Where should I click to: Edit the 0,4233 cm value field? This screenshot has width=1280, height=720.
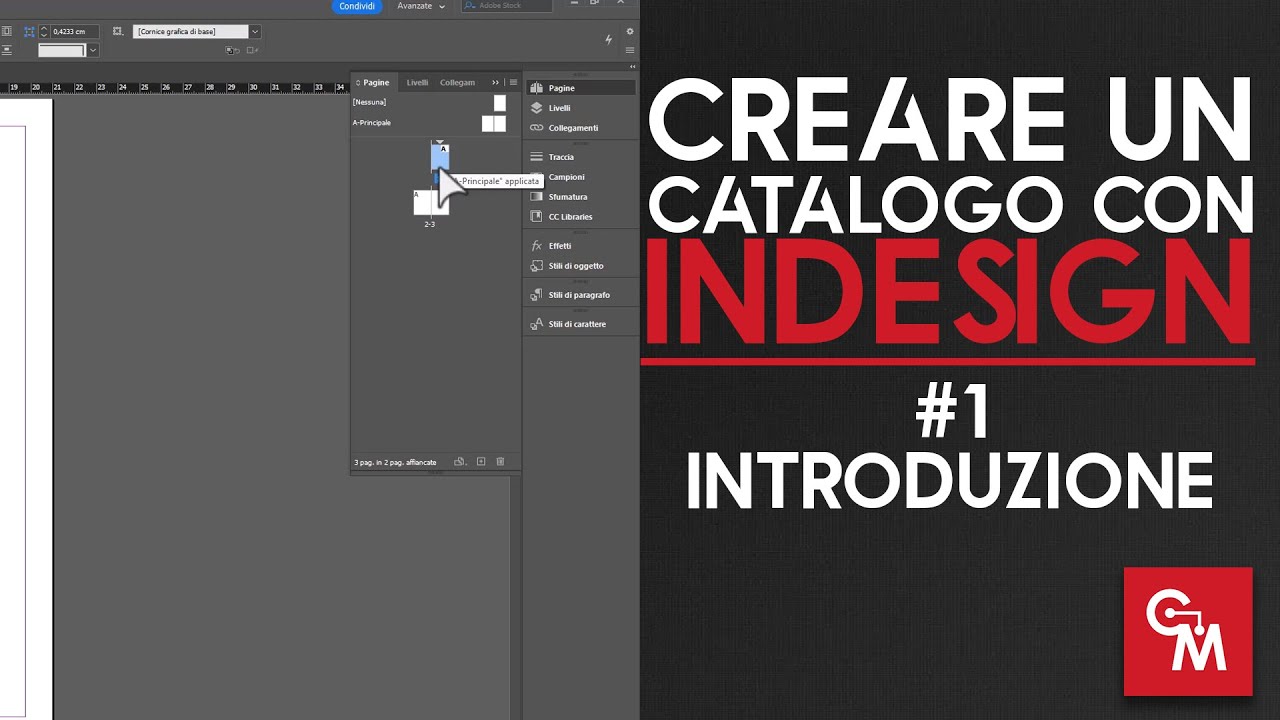point(74,32)
